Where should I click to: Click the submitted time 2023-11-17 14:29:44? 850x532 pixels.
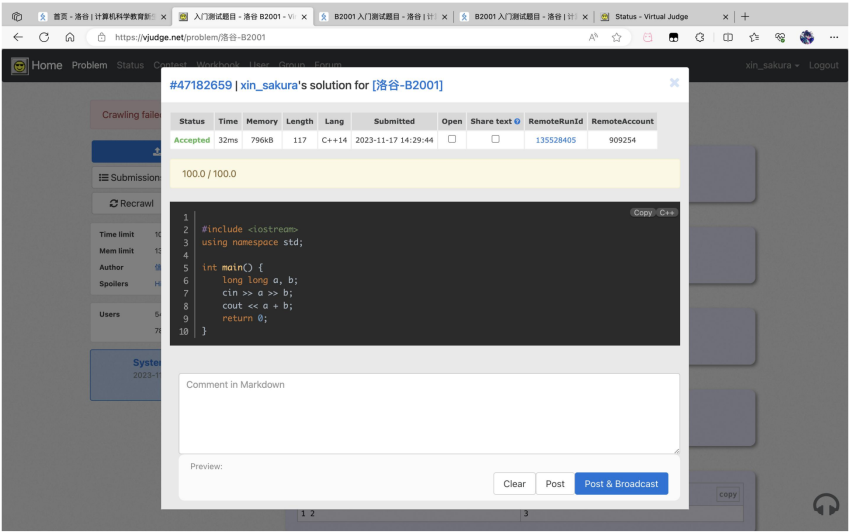394,140
